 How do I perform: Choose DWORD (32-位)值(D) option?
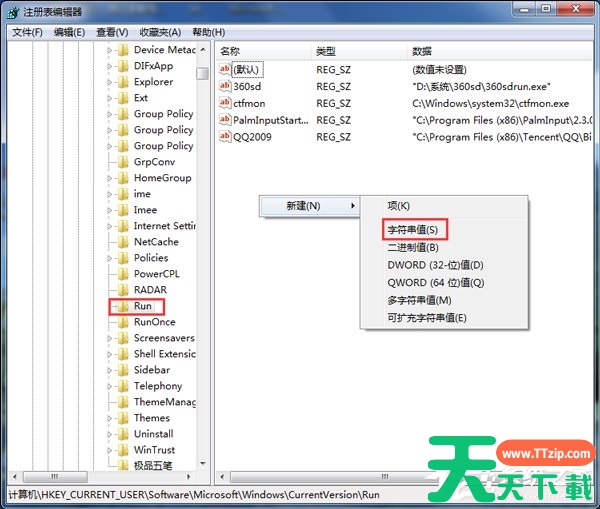tap(444, 265)
